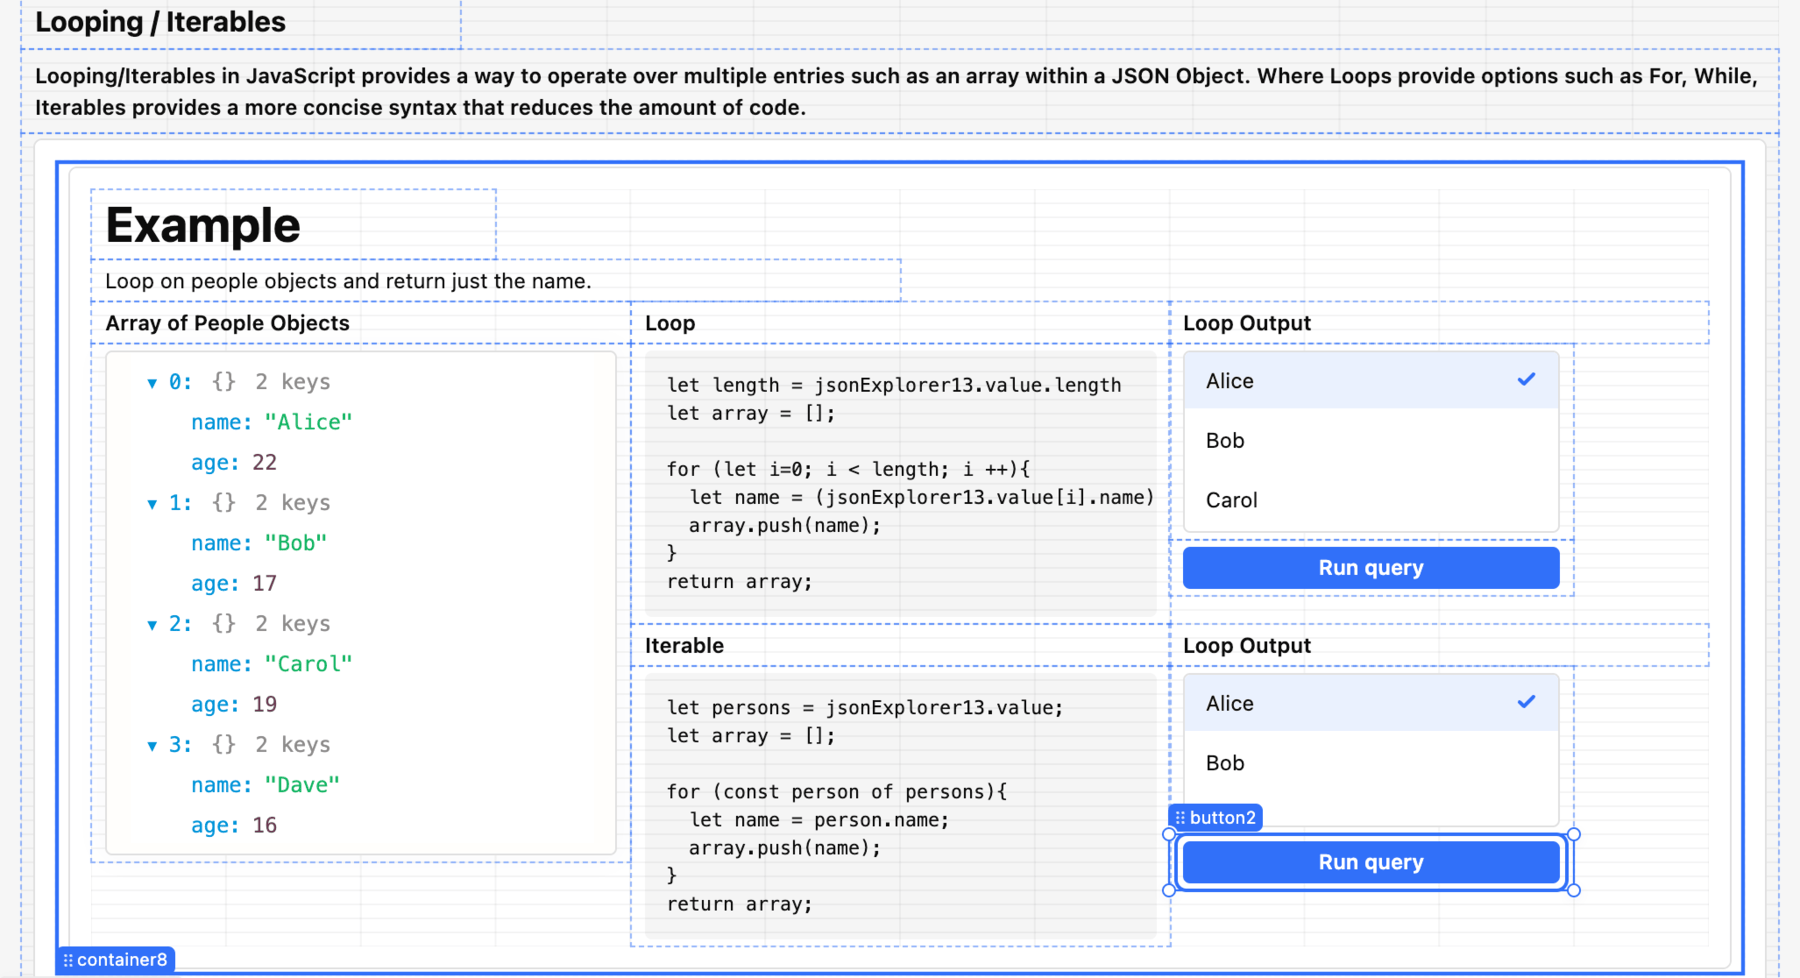Click the checkmark beside Alice in the second list
The image size is (1800, 978).
coord(1526,702)
